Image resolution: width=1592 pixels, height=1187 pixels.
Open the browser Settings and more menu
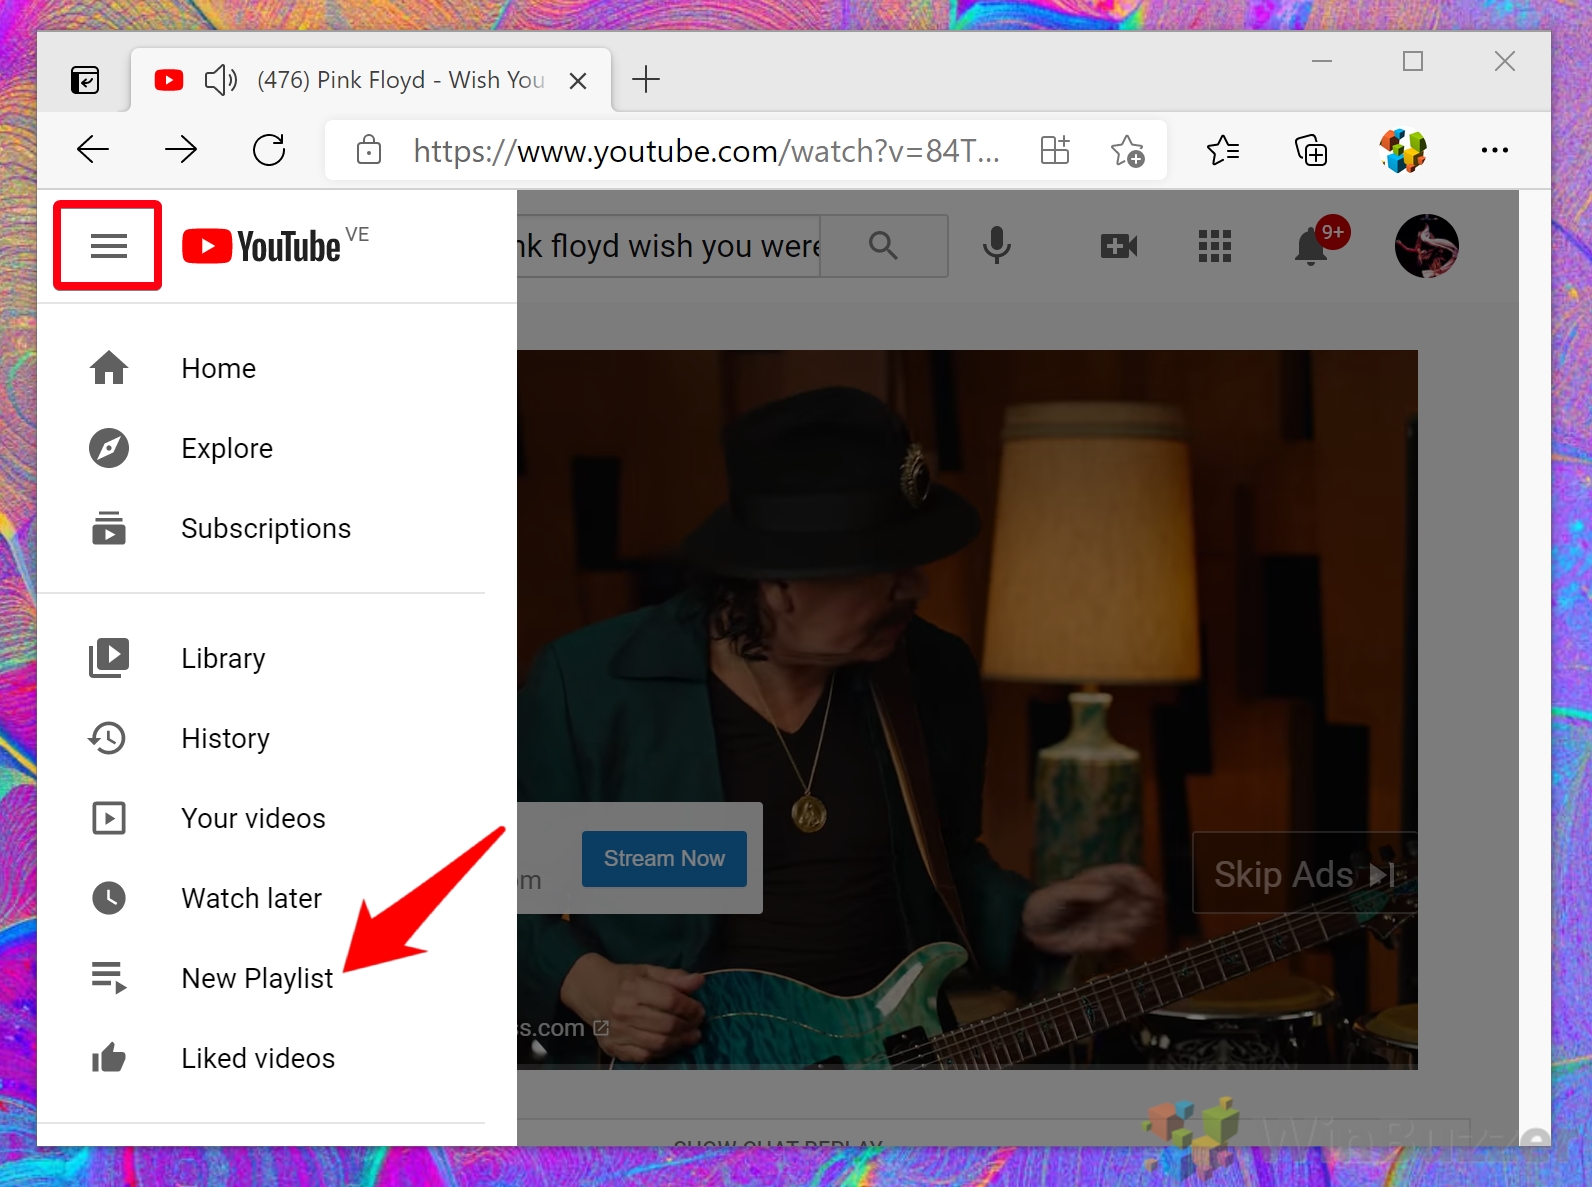(1495, 150)
